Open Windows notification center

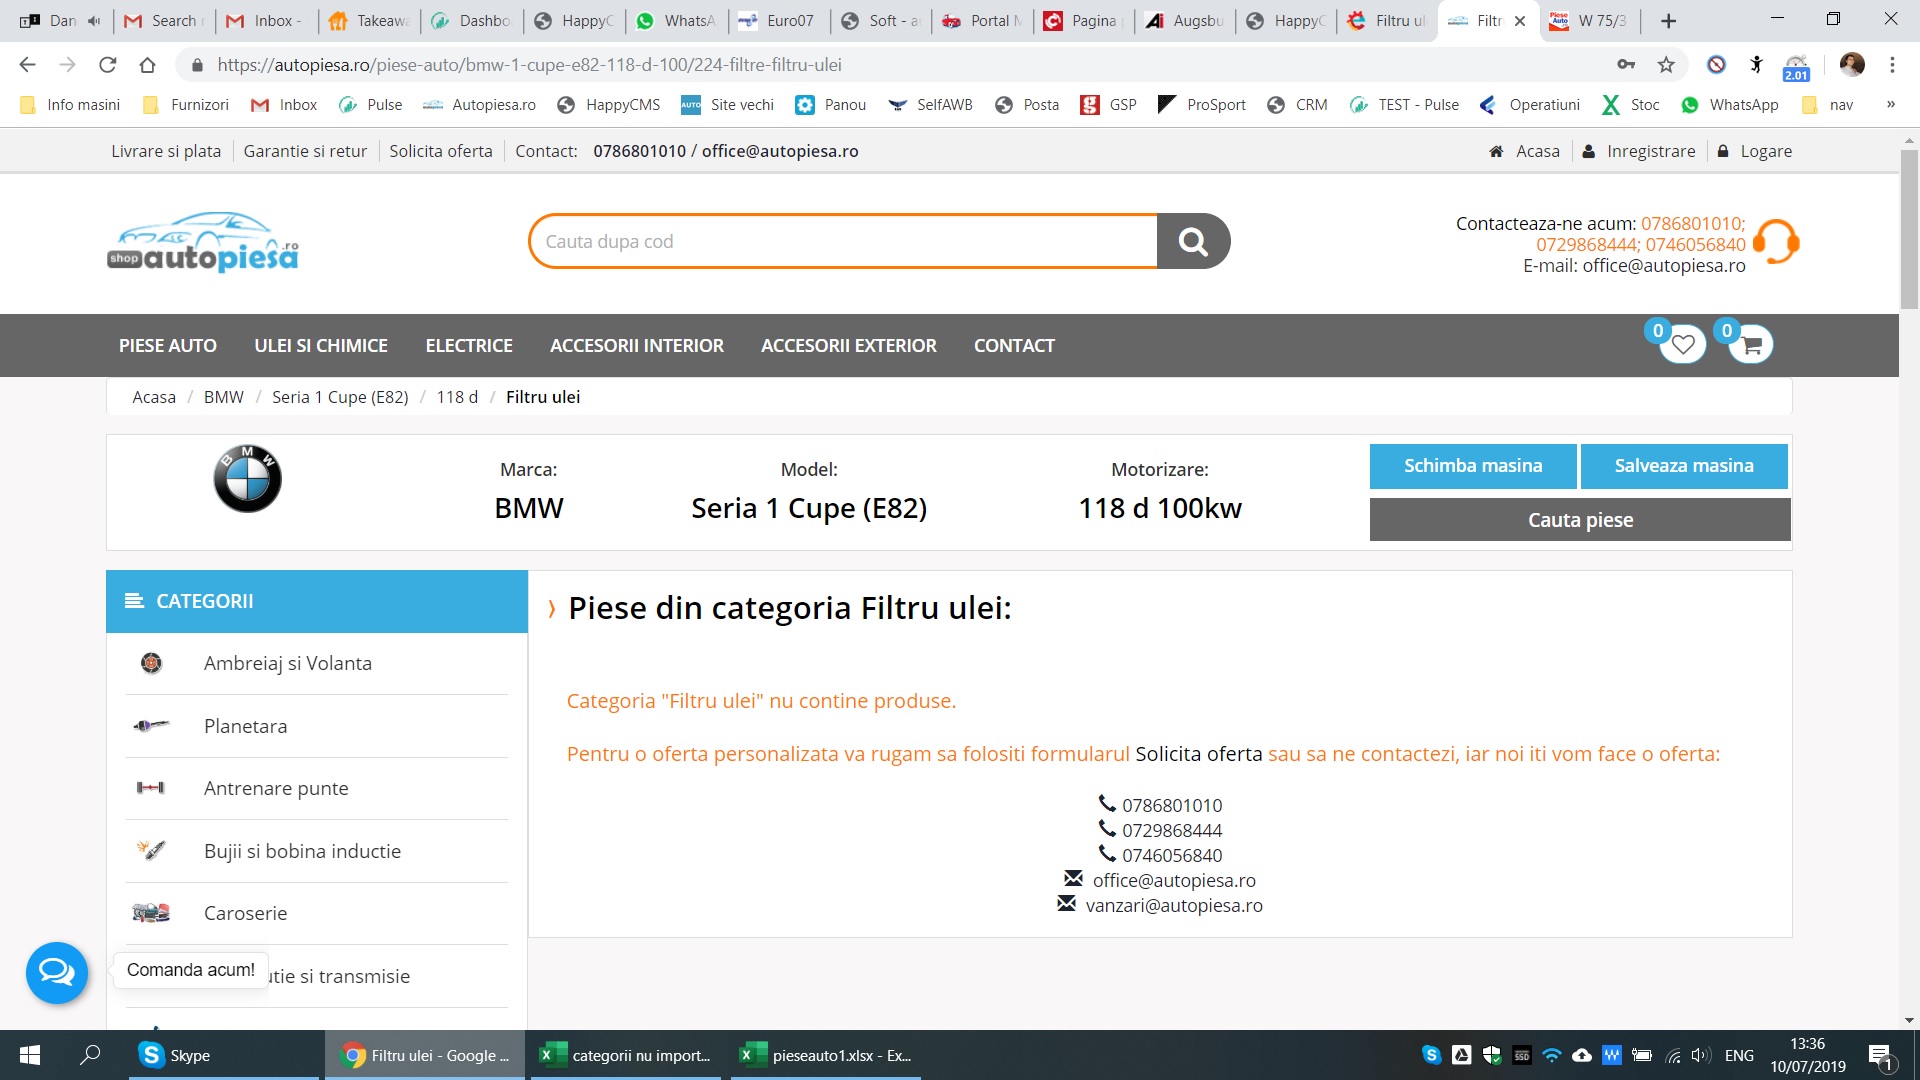point(1880,1056)
